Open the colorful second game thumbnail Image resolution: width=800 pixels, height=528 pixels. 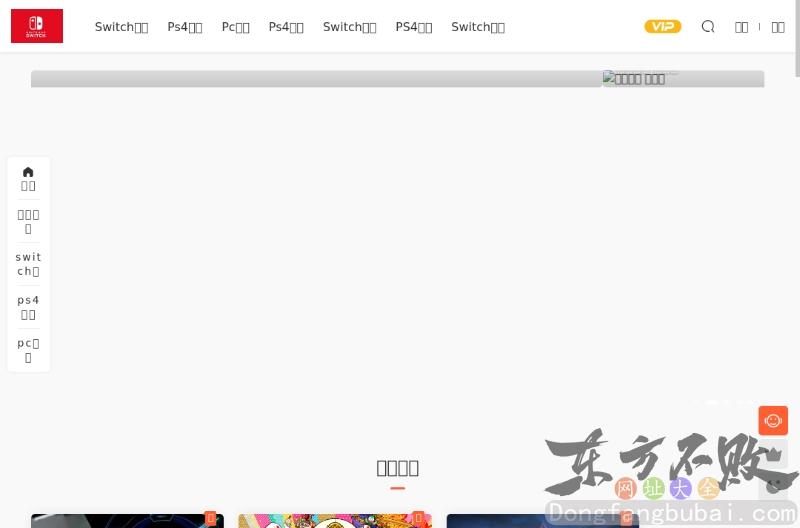point(330,521)
